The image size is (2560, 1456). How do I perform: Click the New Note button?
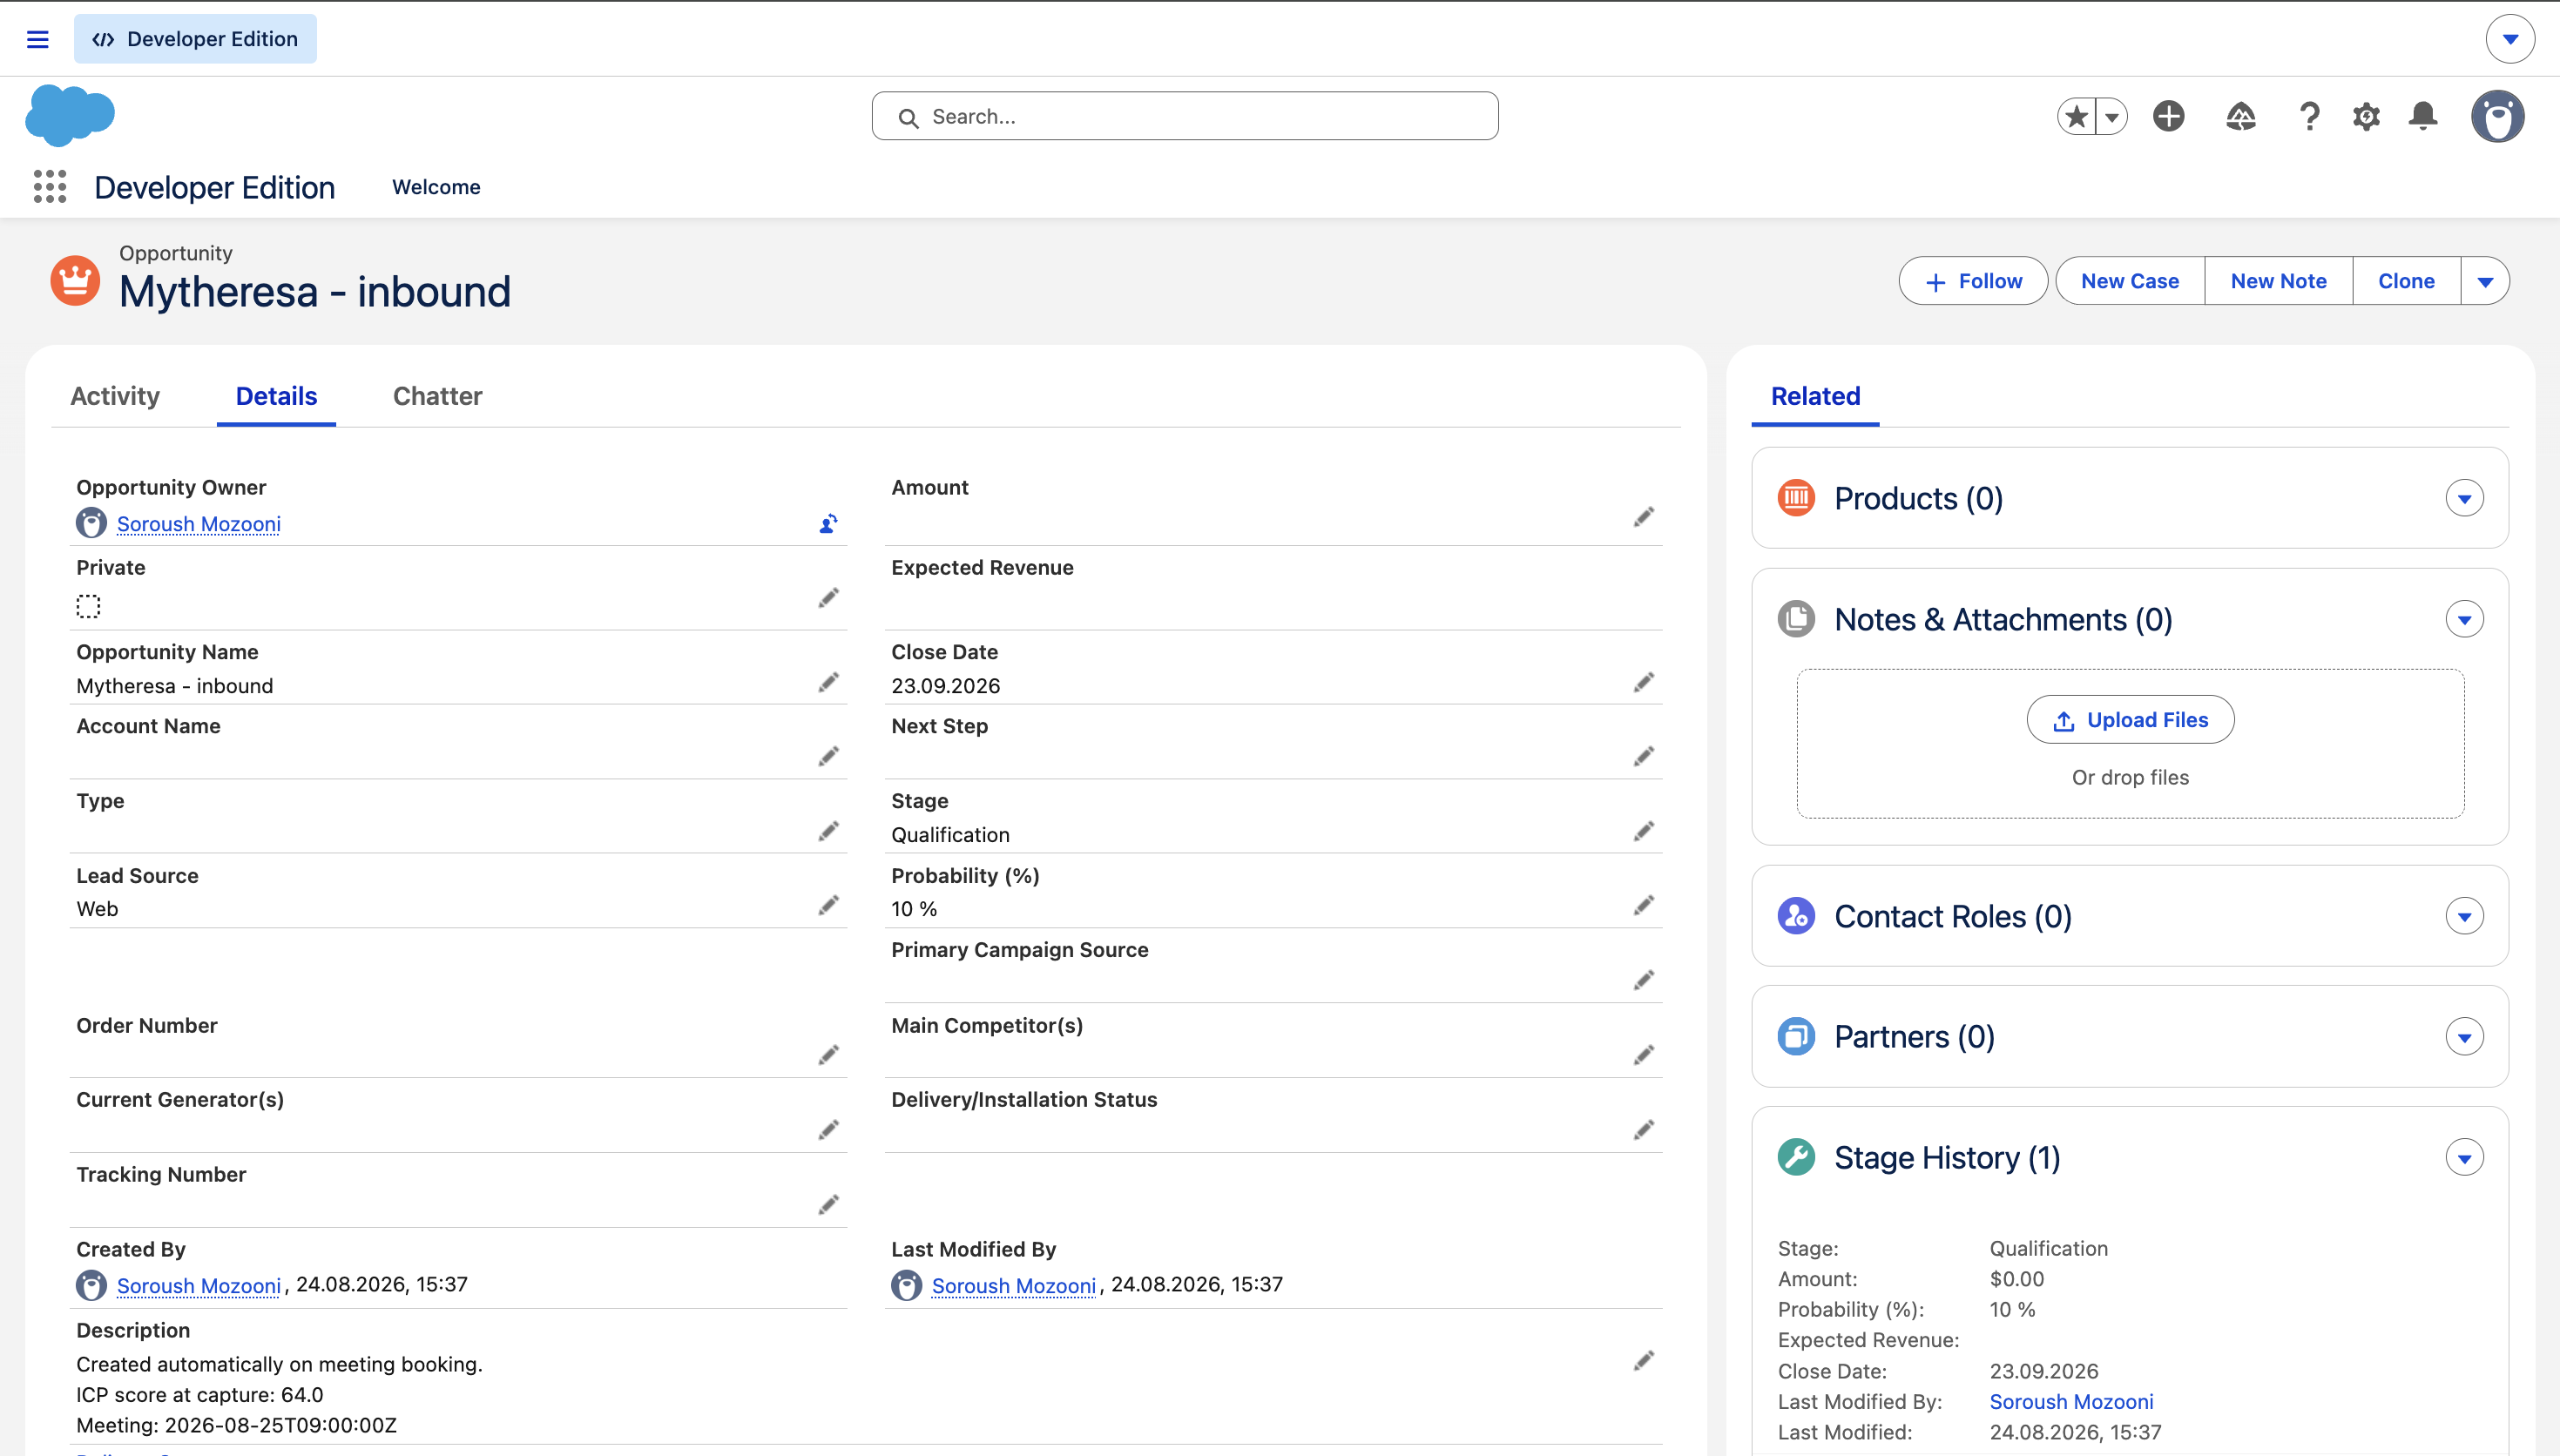click(x=2278, y=281)
